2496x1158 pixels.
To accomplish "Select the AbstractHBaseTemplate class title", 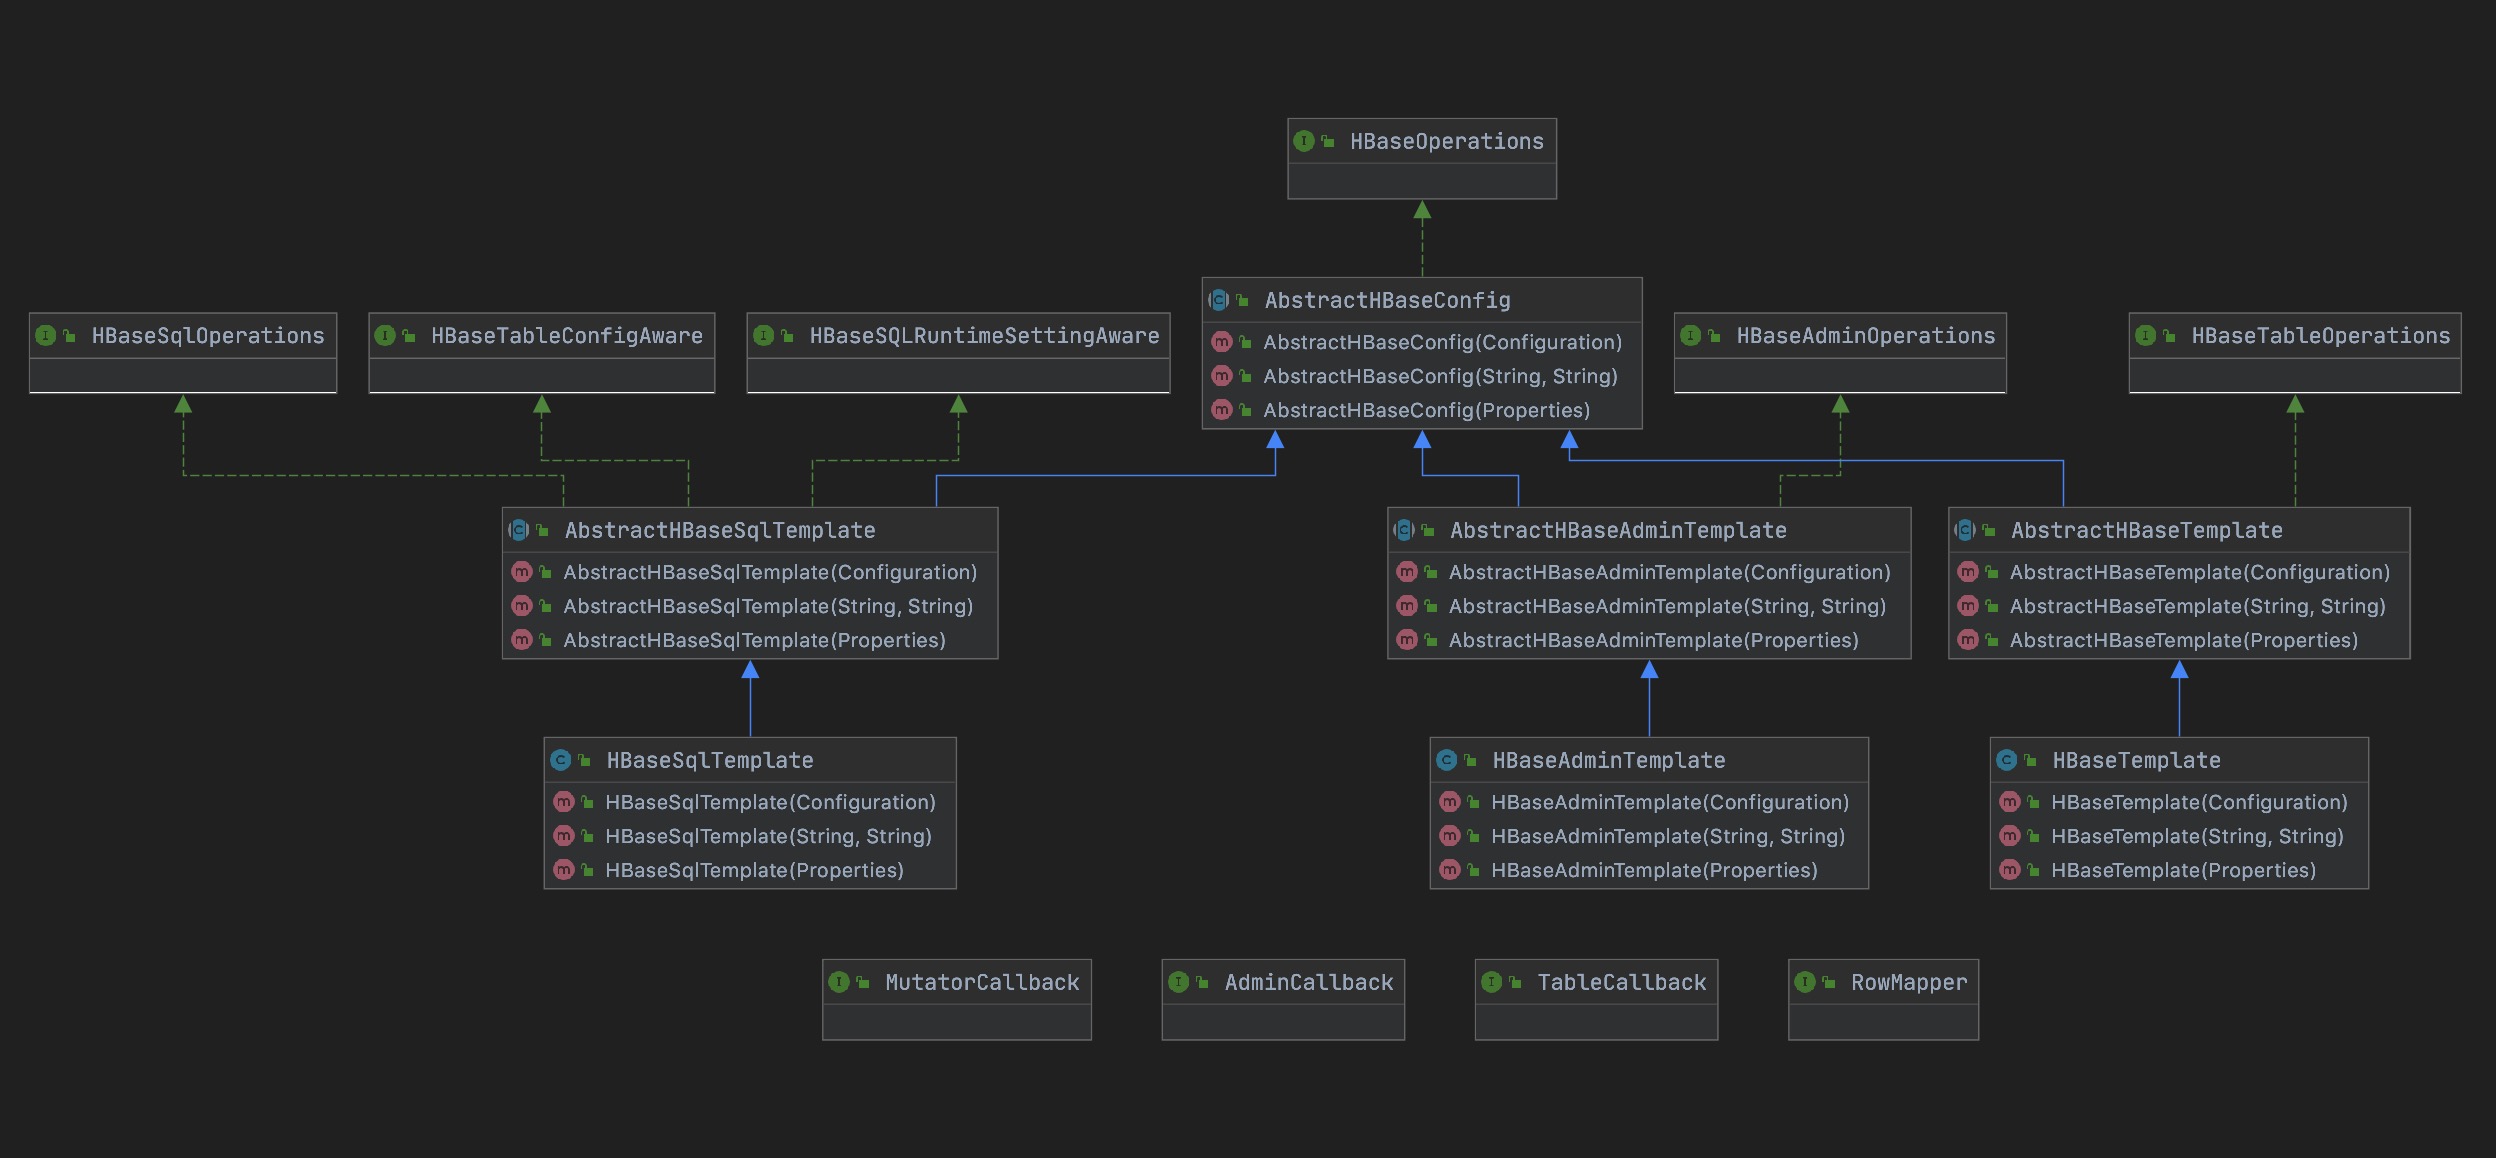I will point(2146,530).
